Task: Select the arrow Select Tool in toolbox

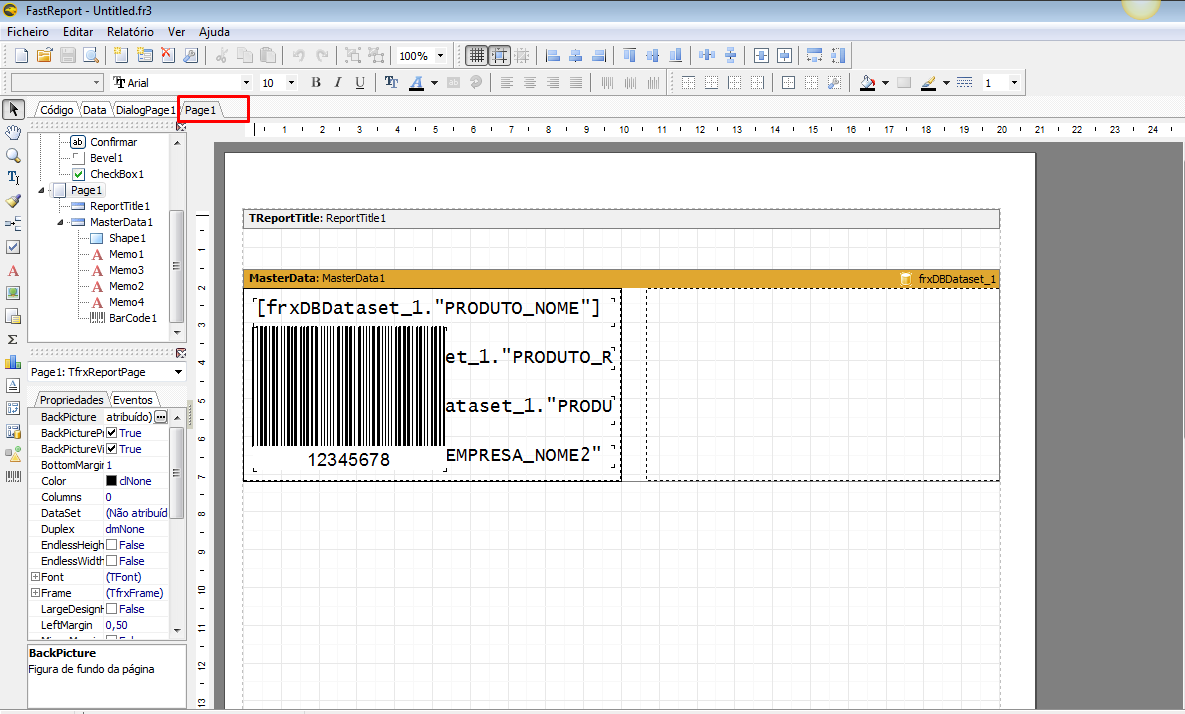Action: 13,110
